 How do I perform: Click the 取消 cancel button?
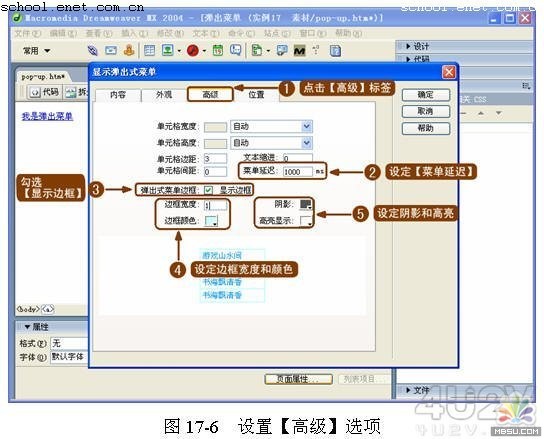click(426, 111)
